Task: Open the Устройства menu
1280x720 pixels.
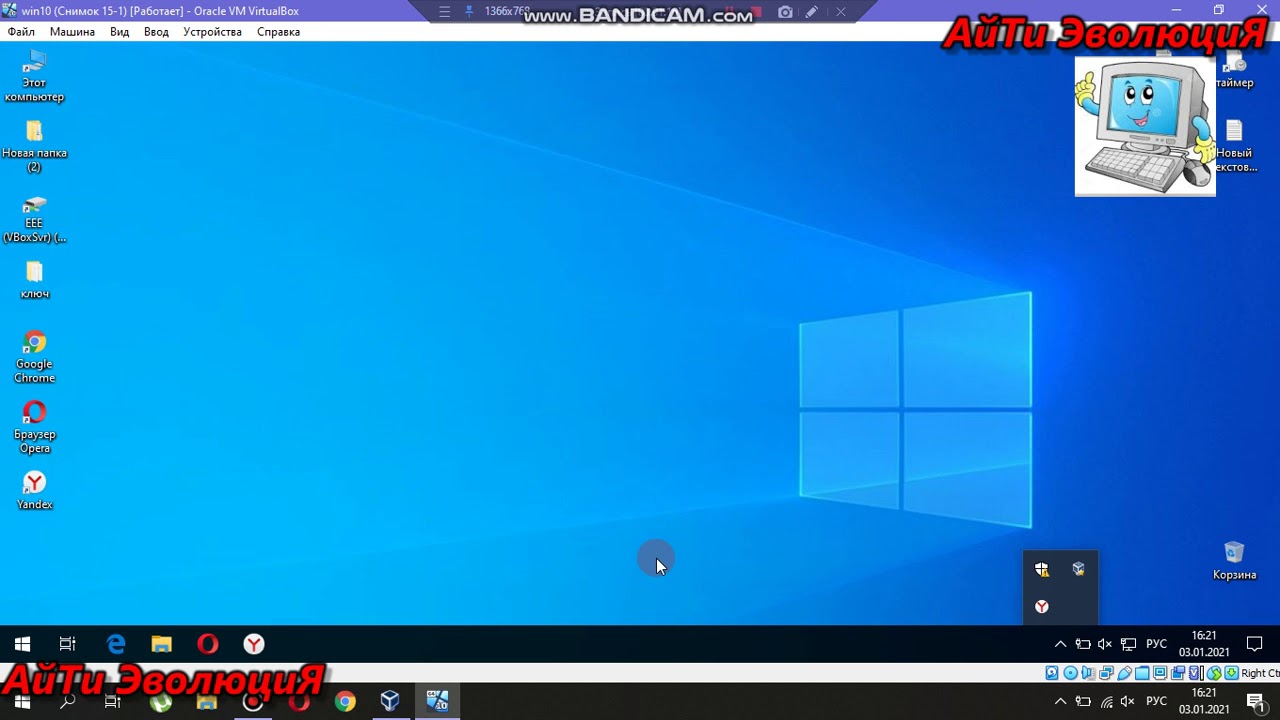Action: (213, 32)
